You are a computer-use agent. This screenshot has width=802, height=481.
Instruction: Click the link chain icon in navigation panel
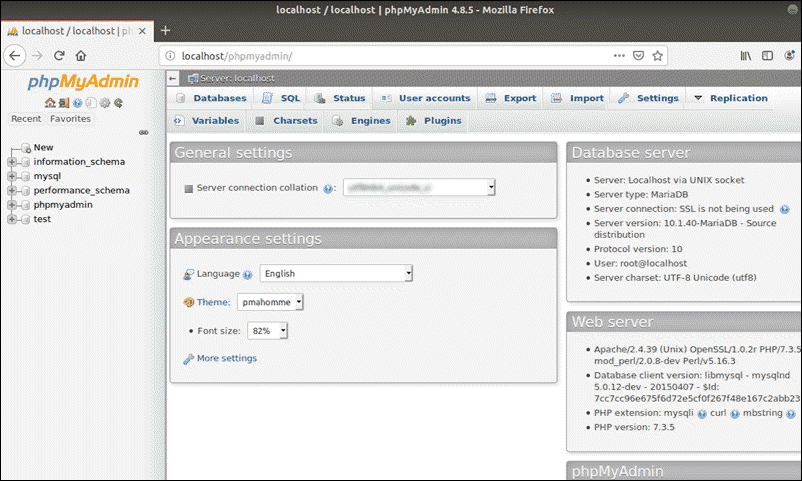click(144, 133)
